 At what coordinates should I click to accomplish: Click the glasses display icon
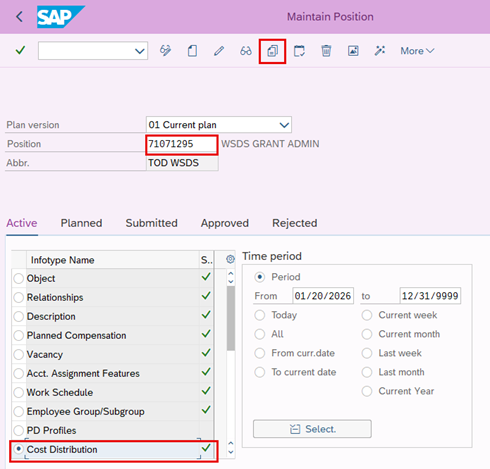coord(246,51)
